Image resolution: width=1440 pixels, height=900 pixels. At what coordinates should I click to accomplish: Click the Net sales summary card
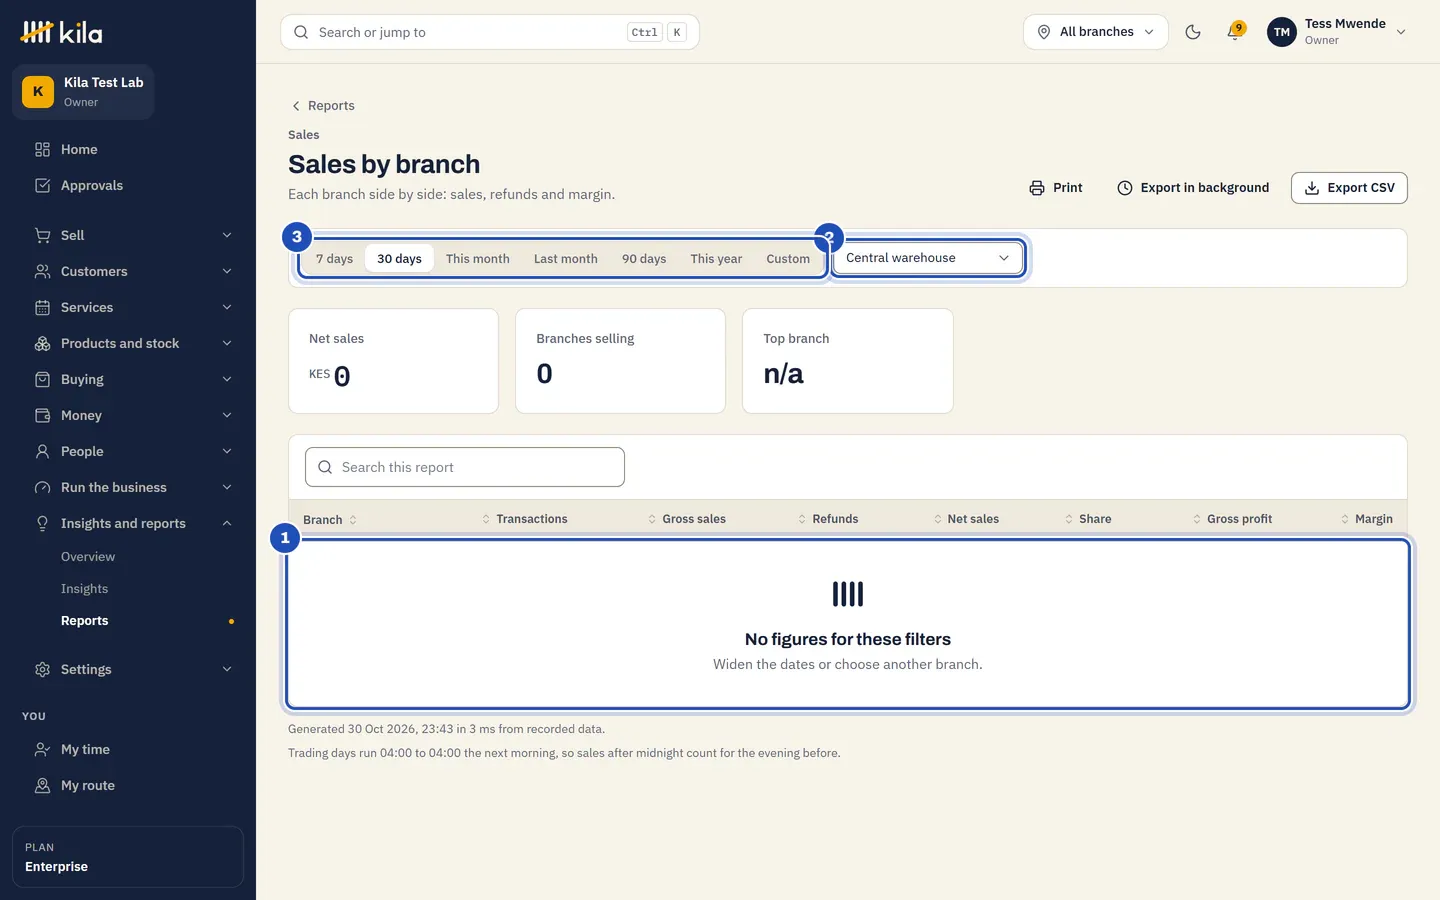(x=393, y=361)
